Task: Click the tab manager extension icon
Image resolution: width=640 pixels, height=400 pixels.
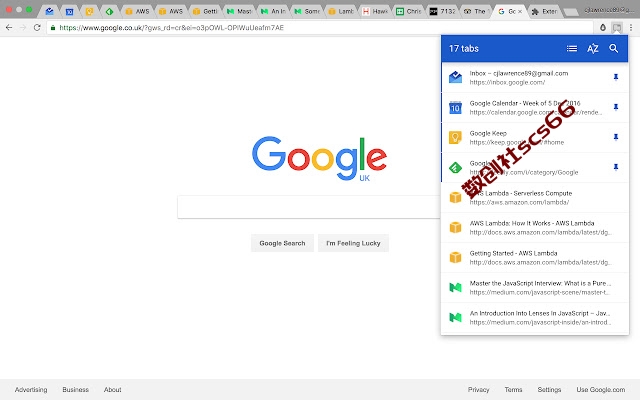Action: click(617, 28)
